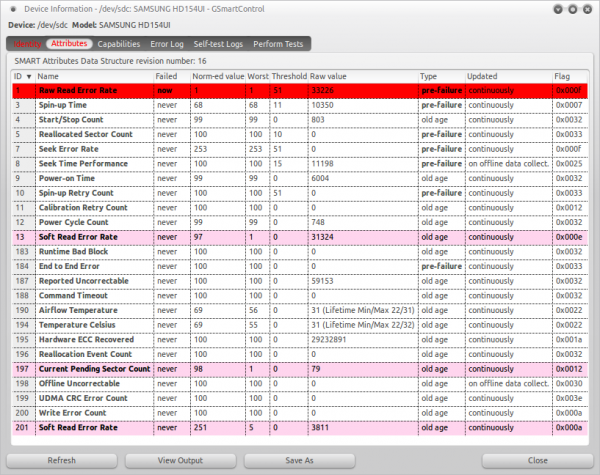Sort by the Raw value column header
This screenshot has width=600, height=475.
[x=363, y=76]
